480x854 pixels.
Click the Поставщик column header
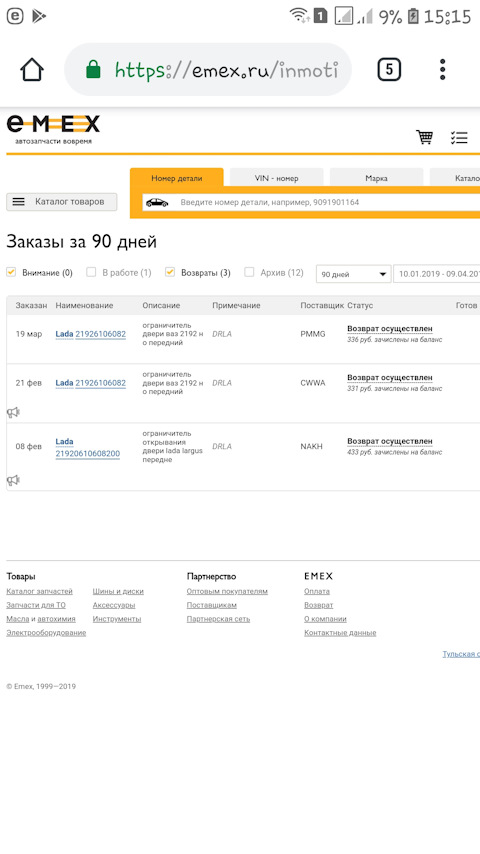322,306
